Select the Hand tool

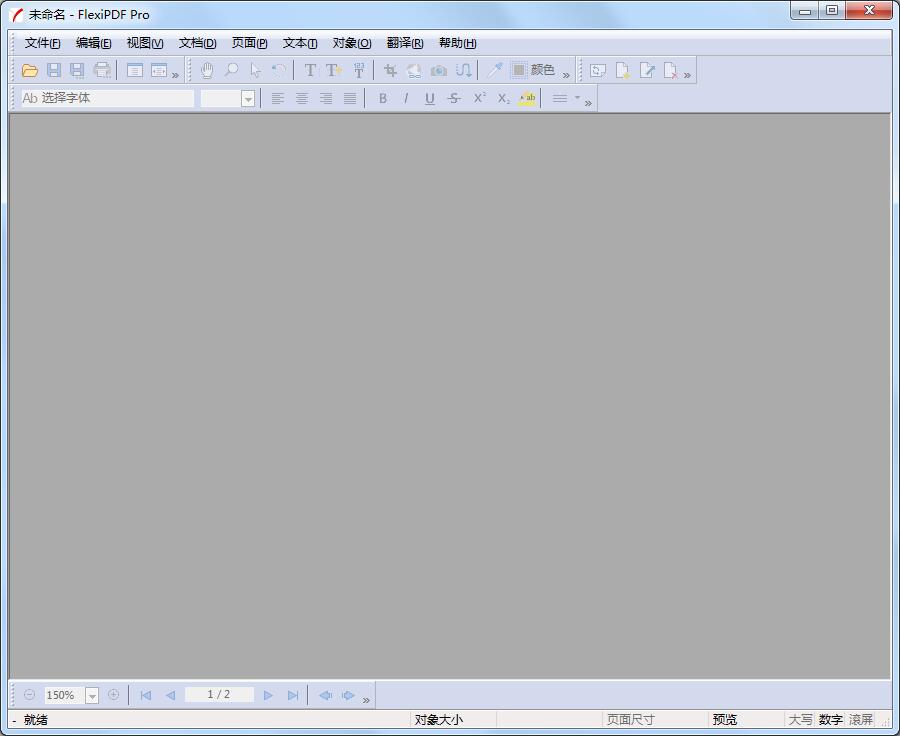[x=207, y=70]
